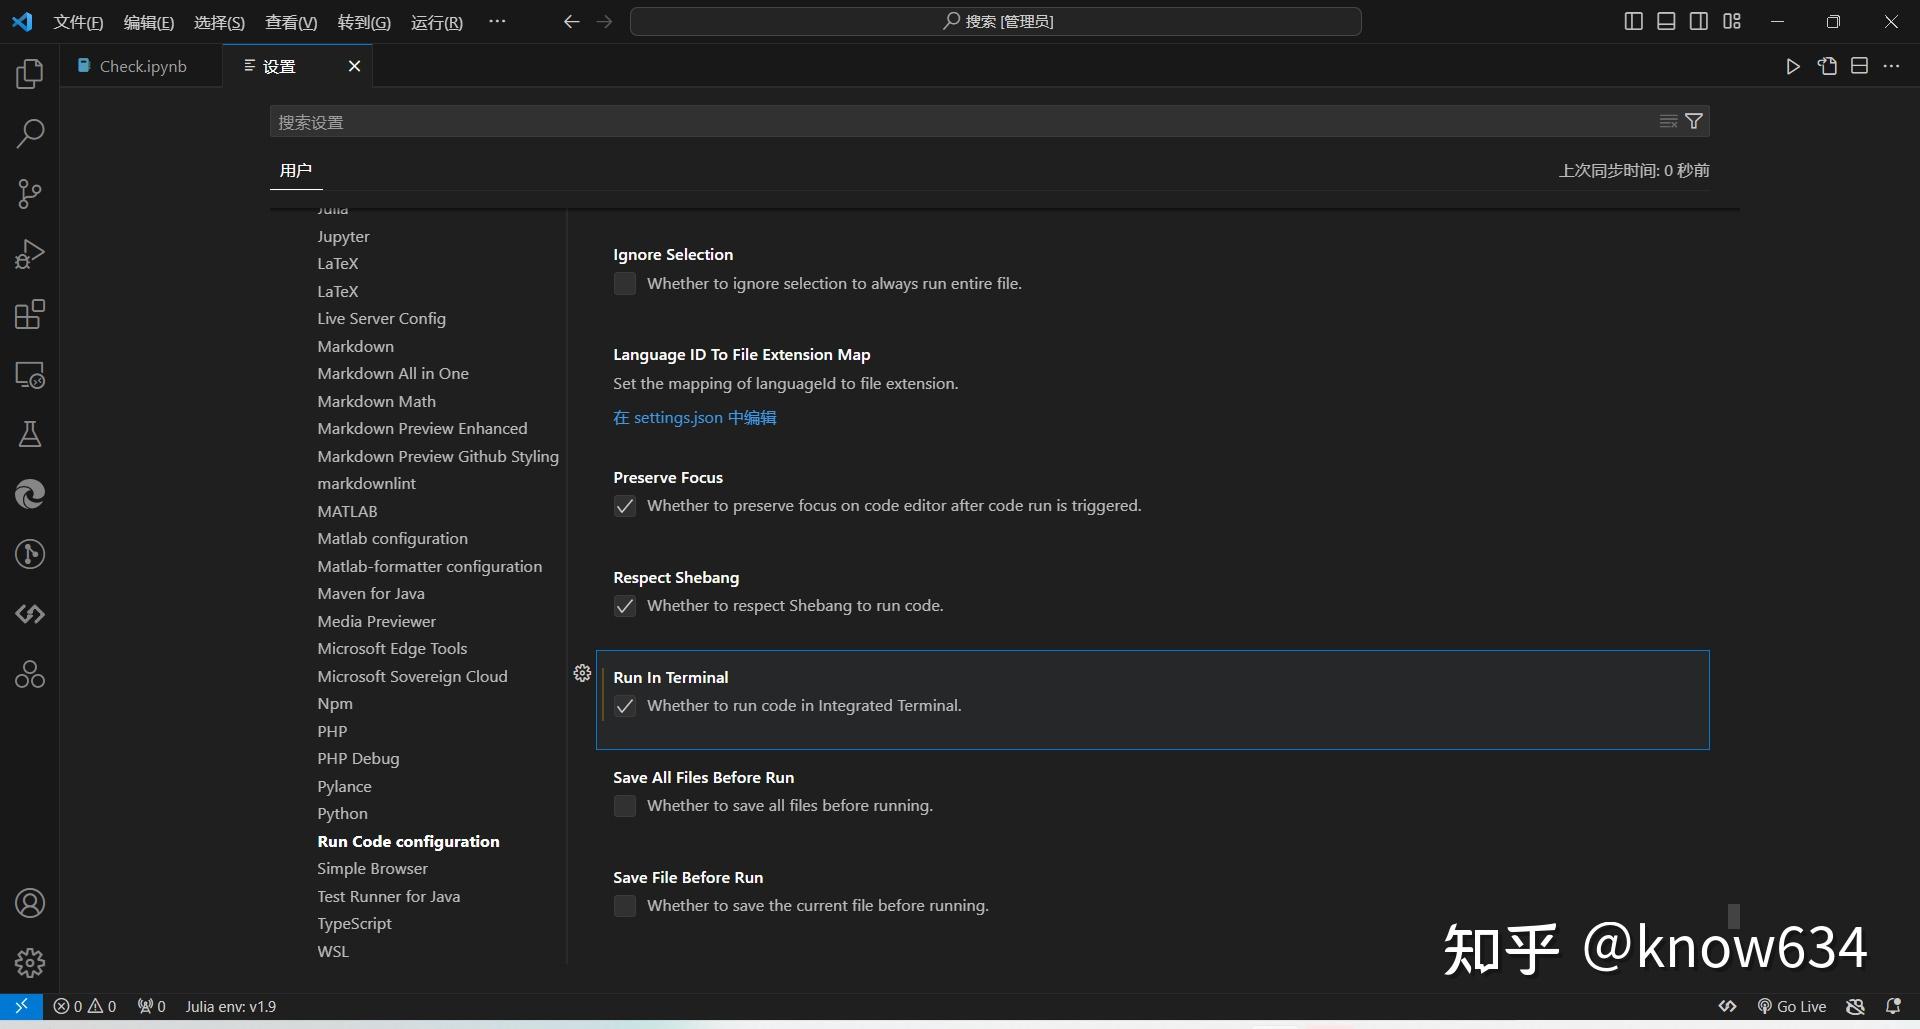Click the errors and warnings status indicator

pyautogui.click(x=85, y=1006)
